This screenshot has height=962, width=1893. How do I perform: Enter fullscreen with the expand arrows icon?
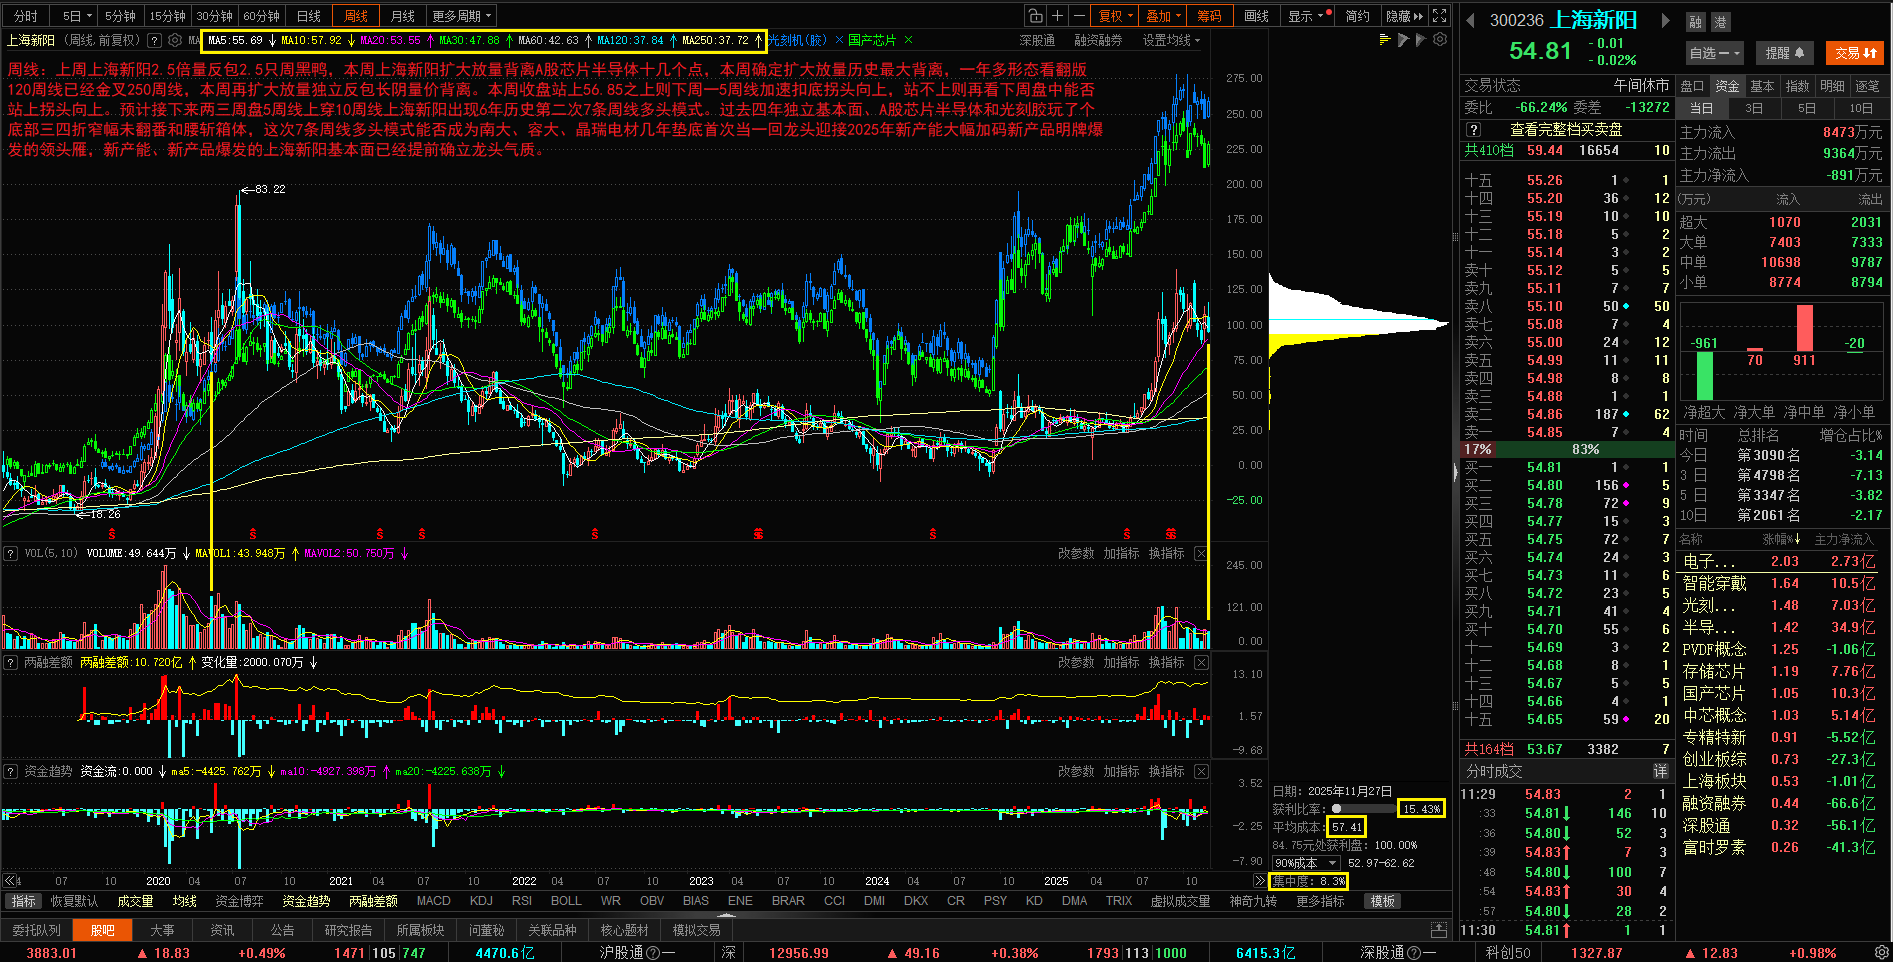pos(1440,16)
